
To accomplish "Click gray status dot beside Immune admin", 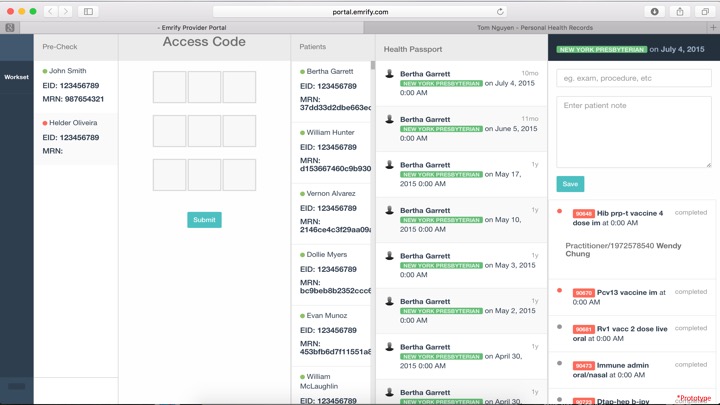I will (x=559, y=363).
